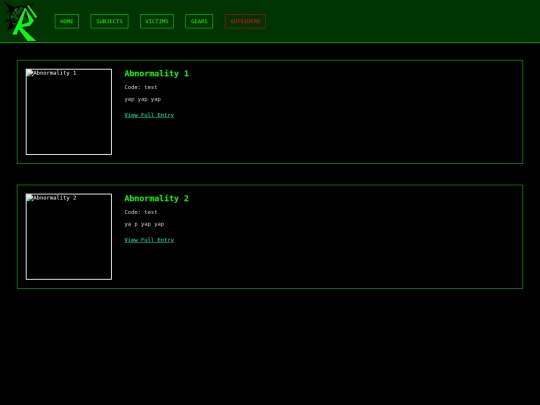
Task: Select the 'Code: test' text under Abnormality 1
Action: click(x=141, y=87)
